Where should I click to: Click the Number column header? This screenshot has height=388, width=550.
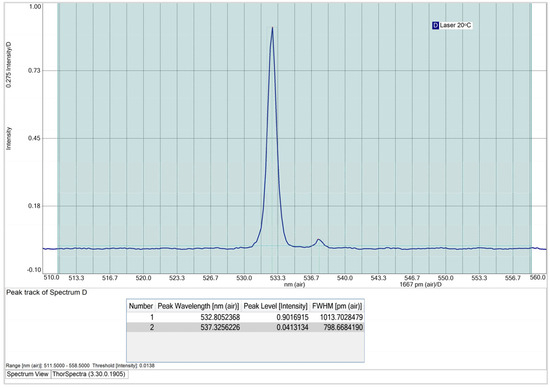(x=141, y=306)
